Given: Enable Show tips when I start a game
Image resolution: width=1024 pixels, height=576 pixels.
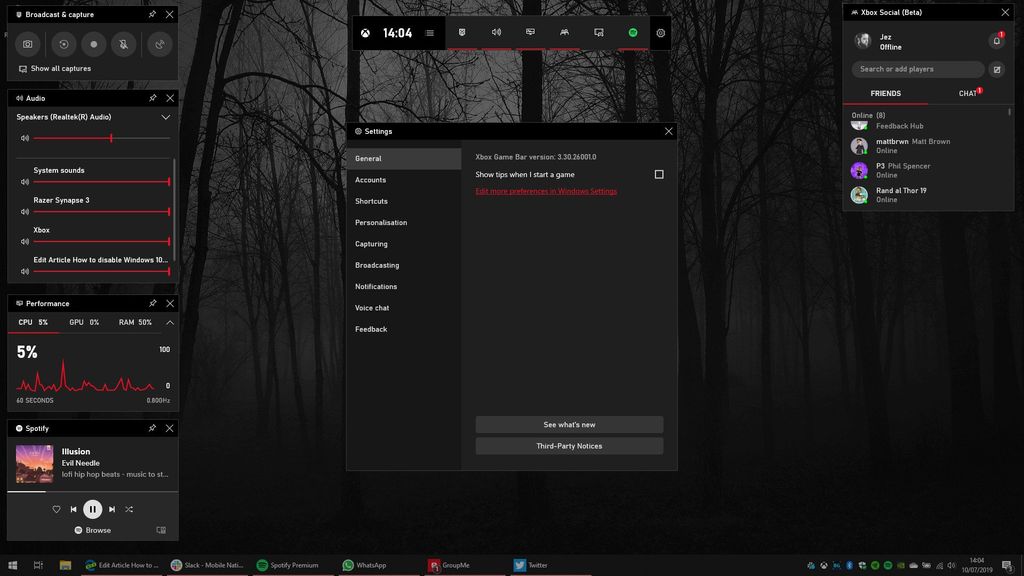Looking at the screenshot, I should [x=659, y=173].
